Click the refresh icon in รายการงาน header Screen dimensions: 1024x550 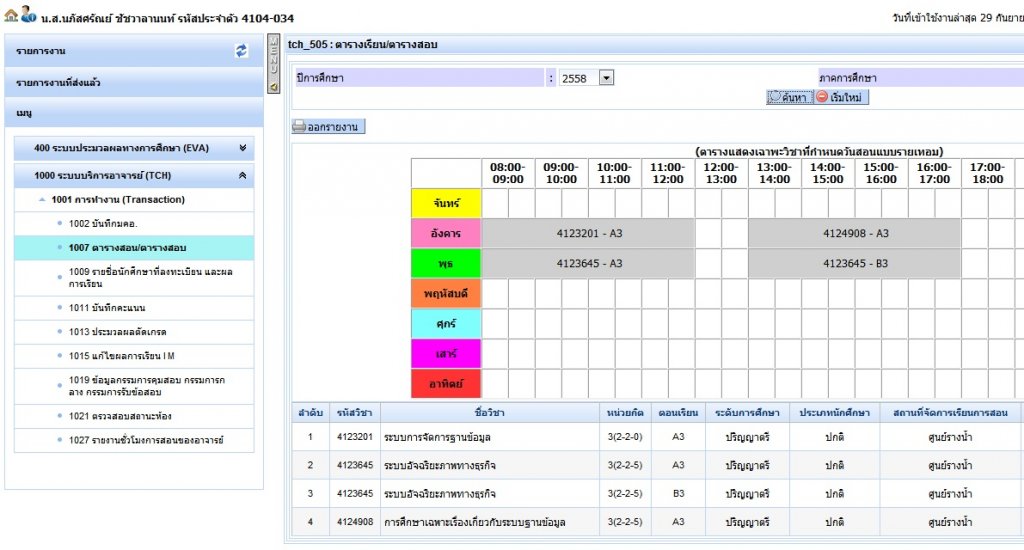(x=241, y=51)
